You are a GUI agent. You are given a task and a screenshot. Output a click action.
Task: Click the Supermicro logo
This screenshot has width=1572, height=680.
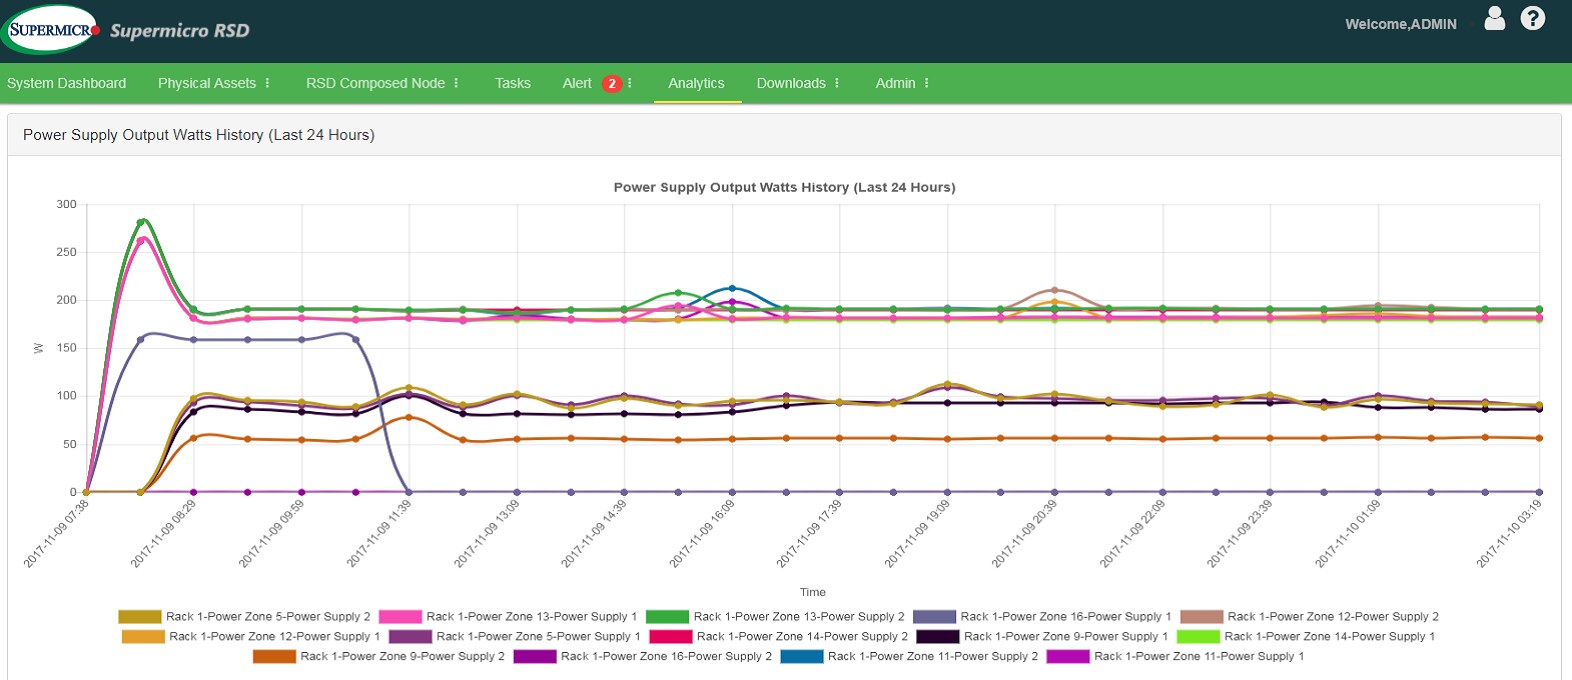pyautogui.click(x=52, y=30)
